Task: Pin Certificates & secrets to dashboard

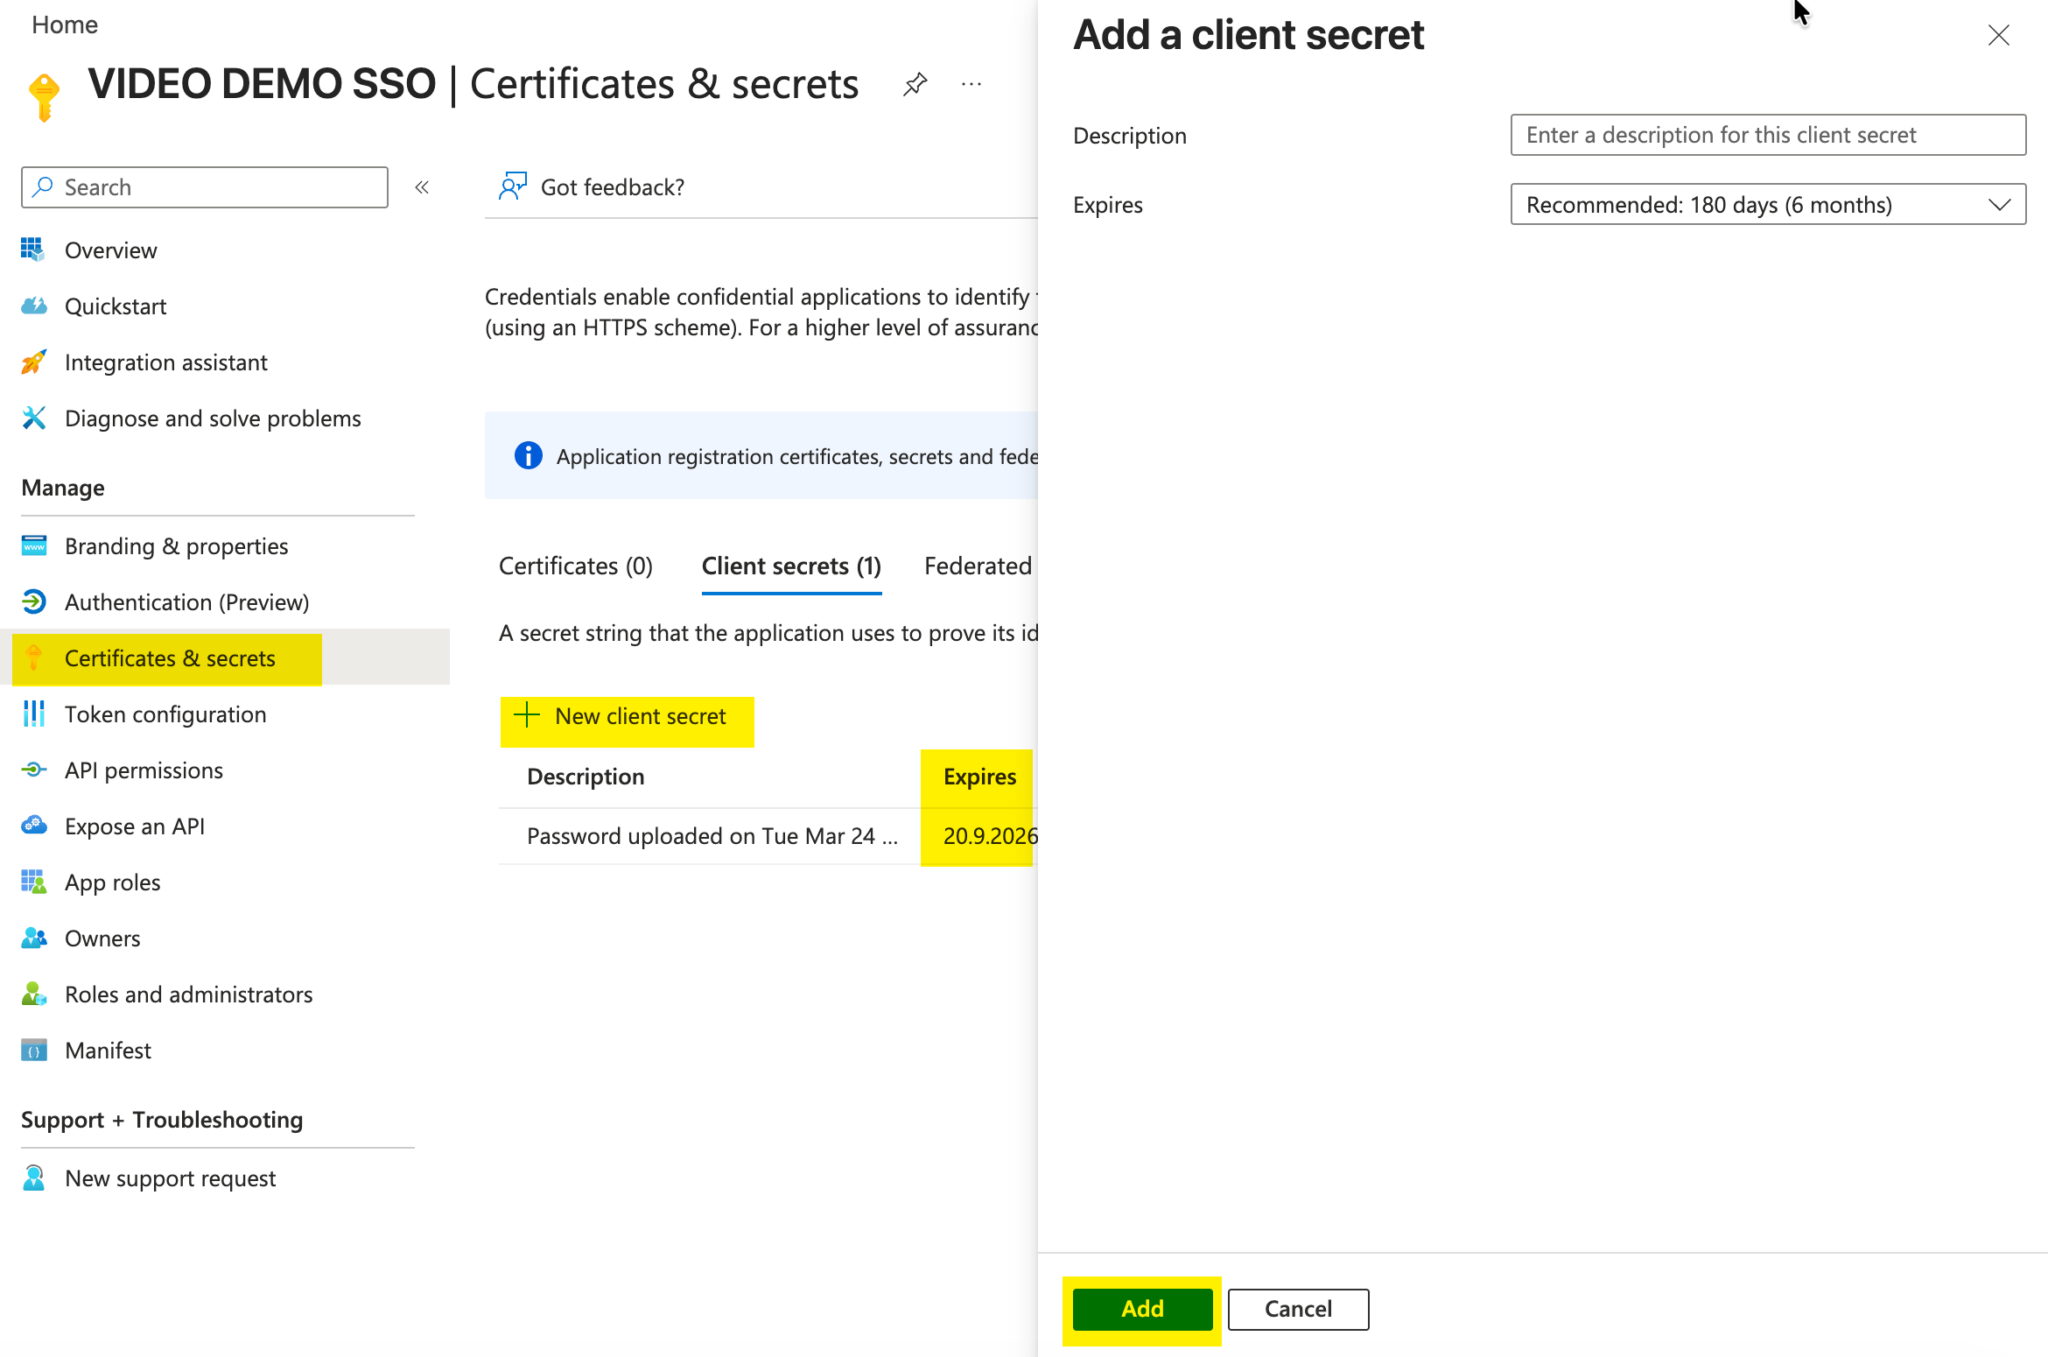Action: coord(915,84)
